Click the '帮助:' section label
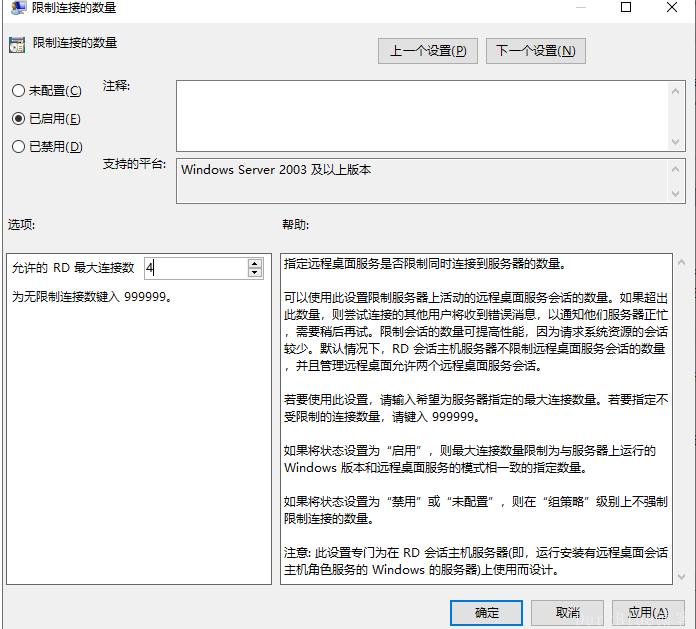The image size is (696, 629). coord(296,225)
